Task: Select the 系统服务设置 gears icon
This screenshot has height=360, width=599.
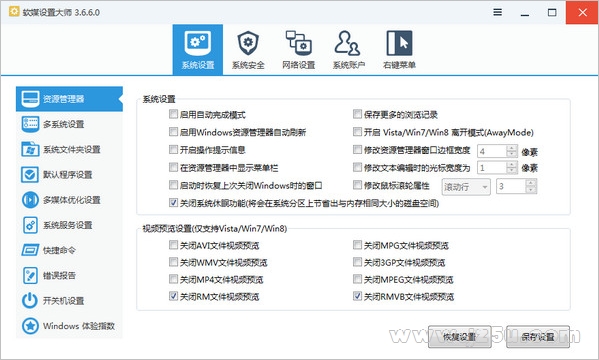Action: [x=30, y=225]
